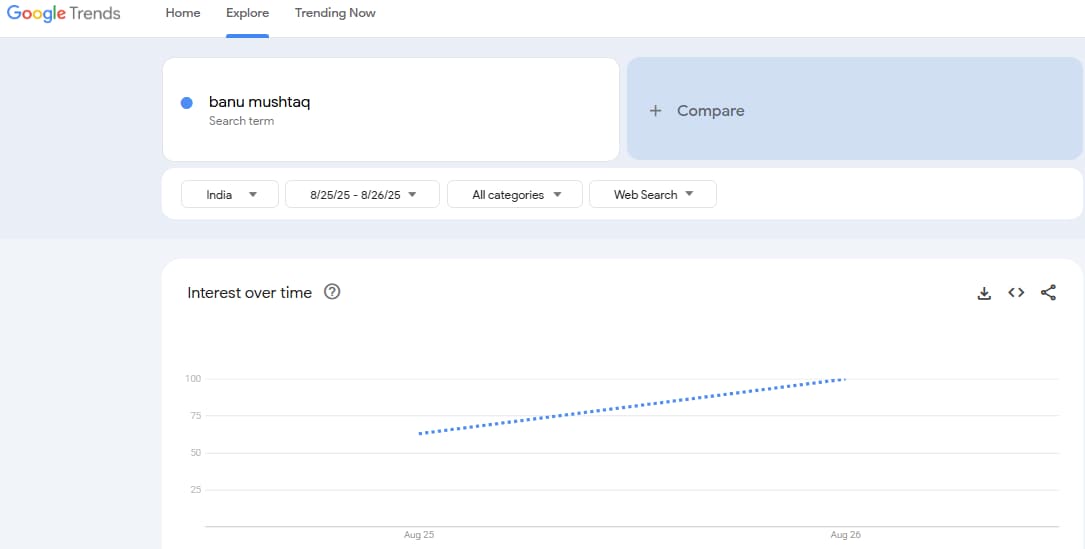The height and width of the screenshot is (549, 1085).
Task: Click the blue dot beside banu mushtaq
Action: [x=186, y=103]
